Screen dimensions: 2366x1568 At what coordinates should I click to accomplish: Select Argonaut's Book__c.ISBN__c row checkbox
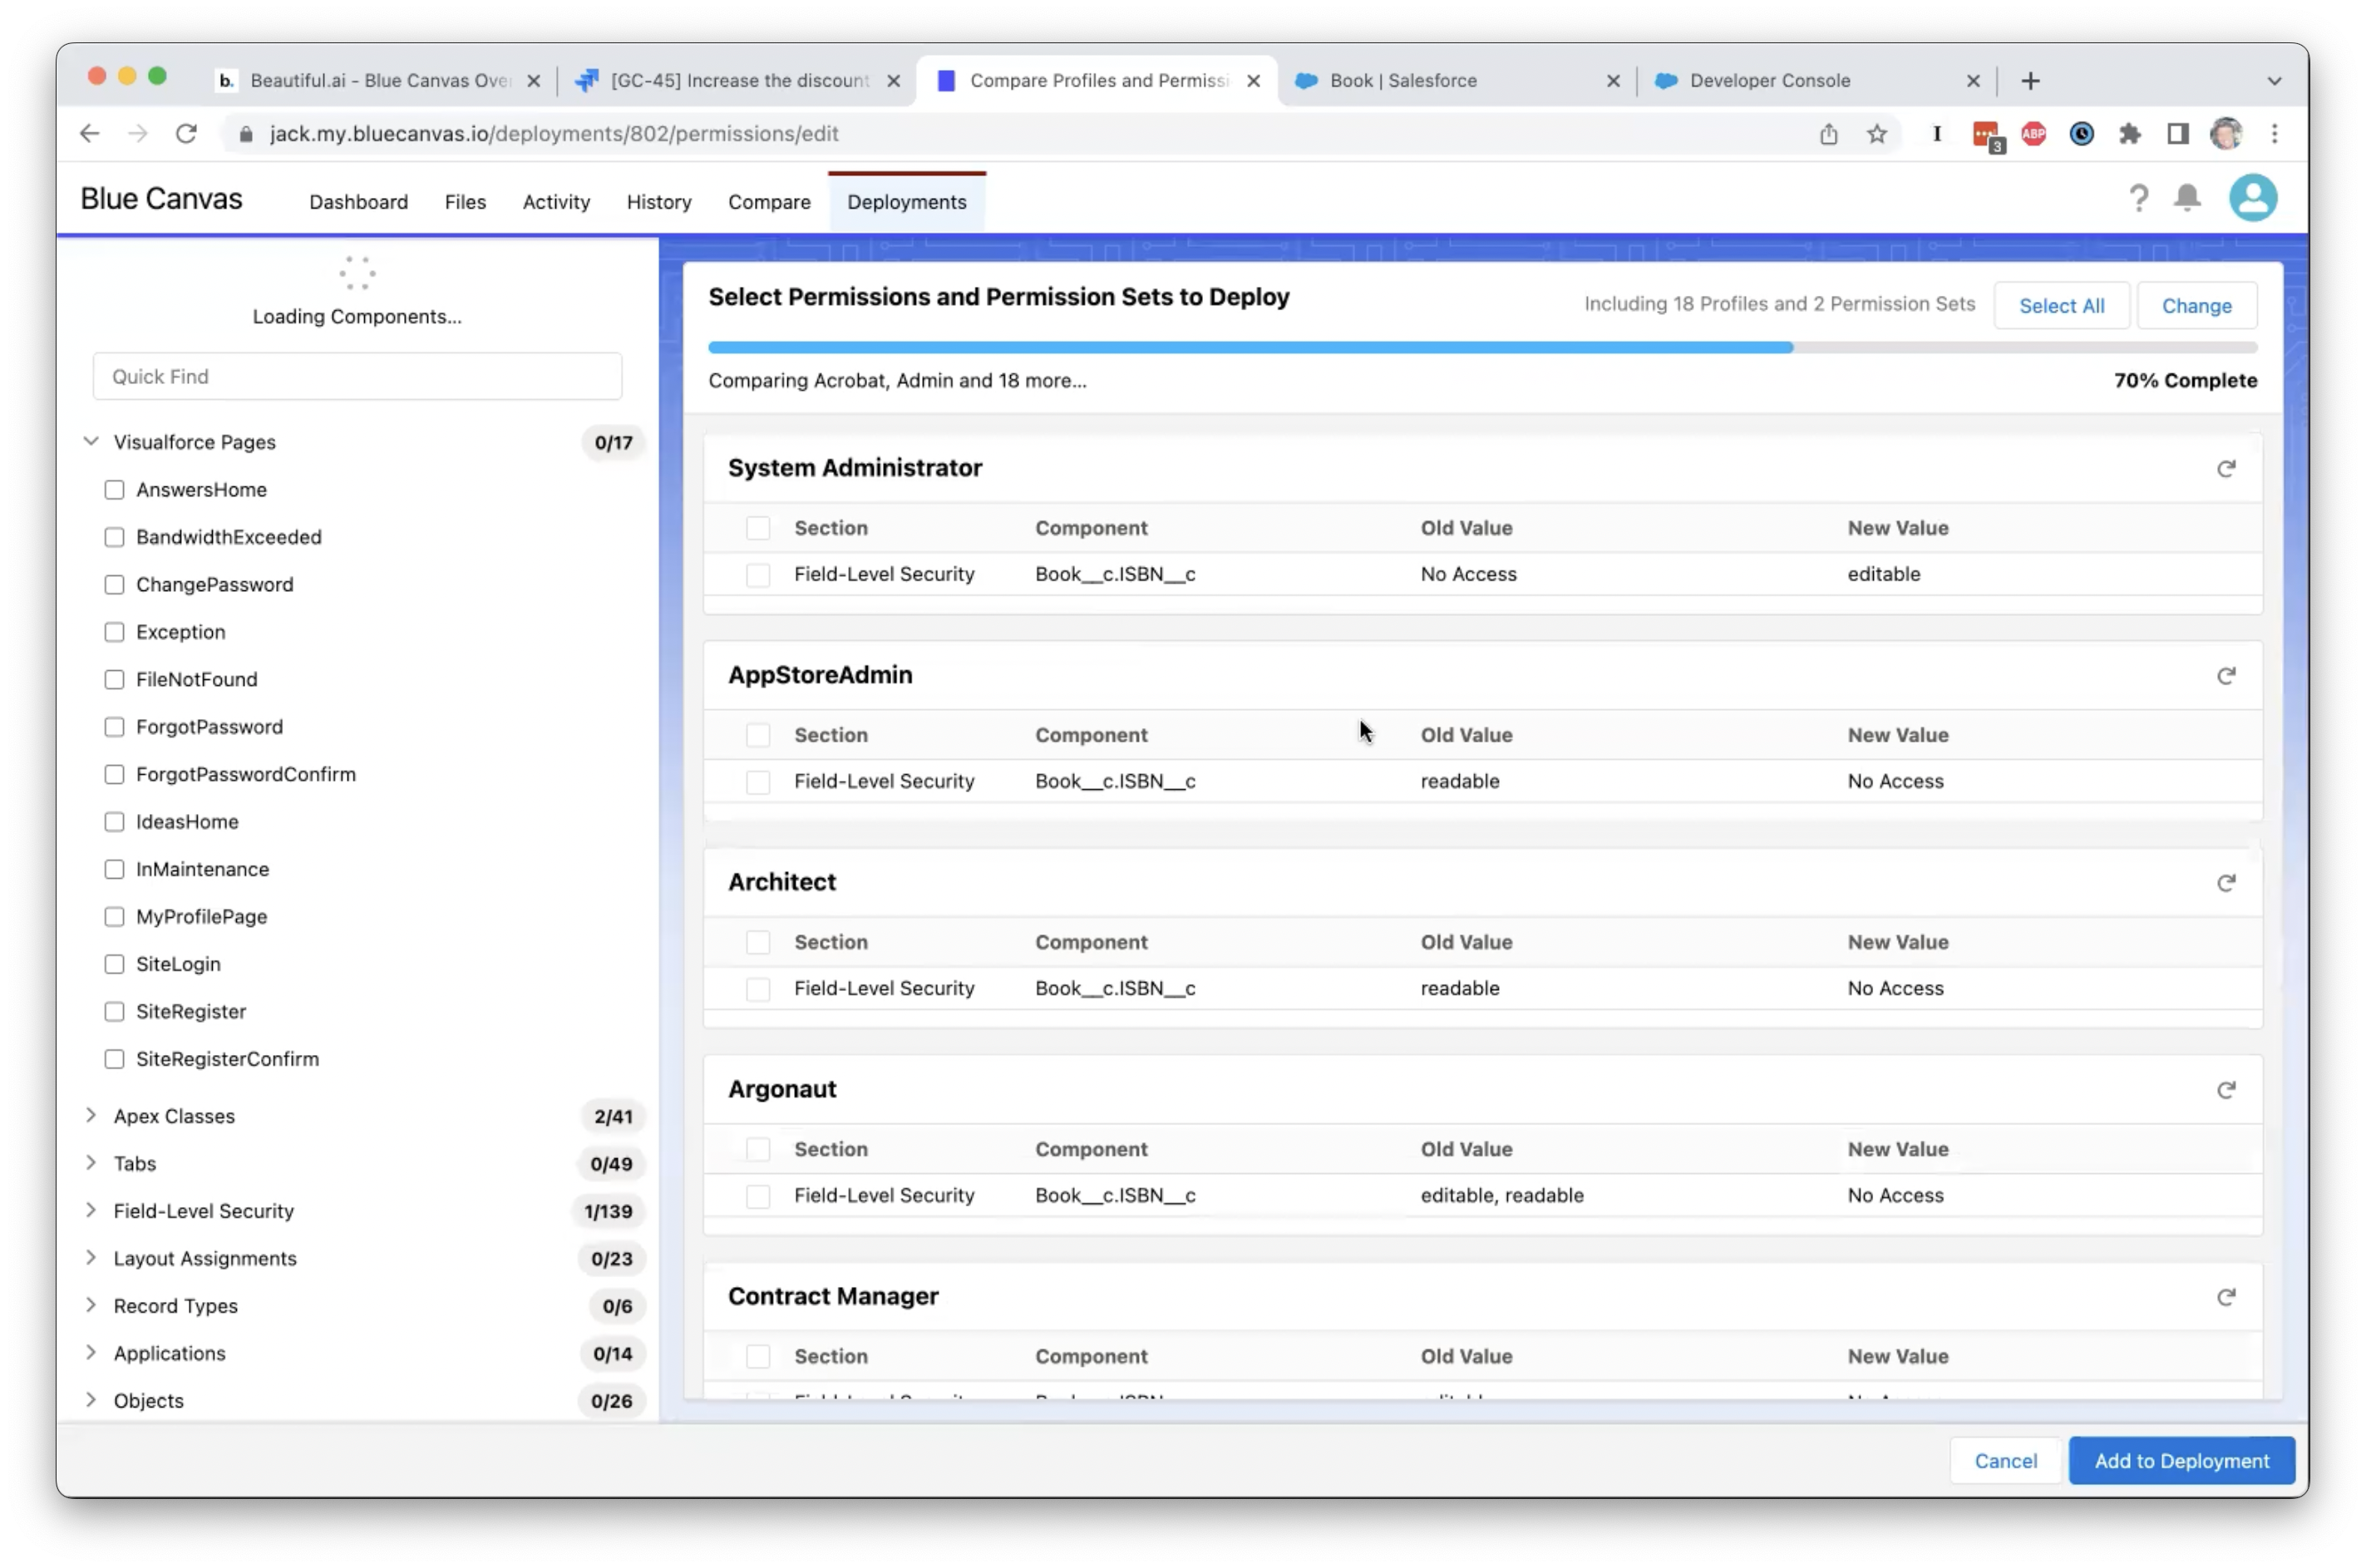tap(758, 1196)
